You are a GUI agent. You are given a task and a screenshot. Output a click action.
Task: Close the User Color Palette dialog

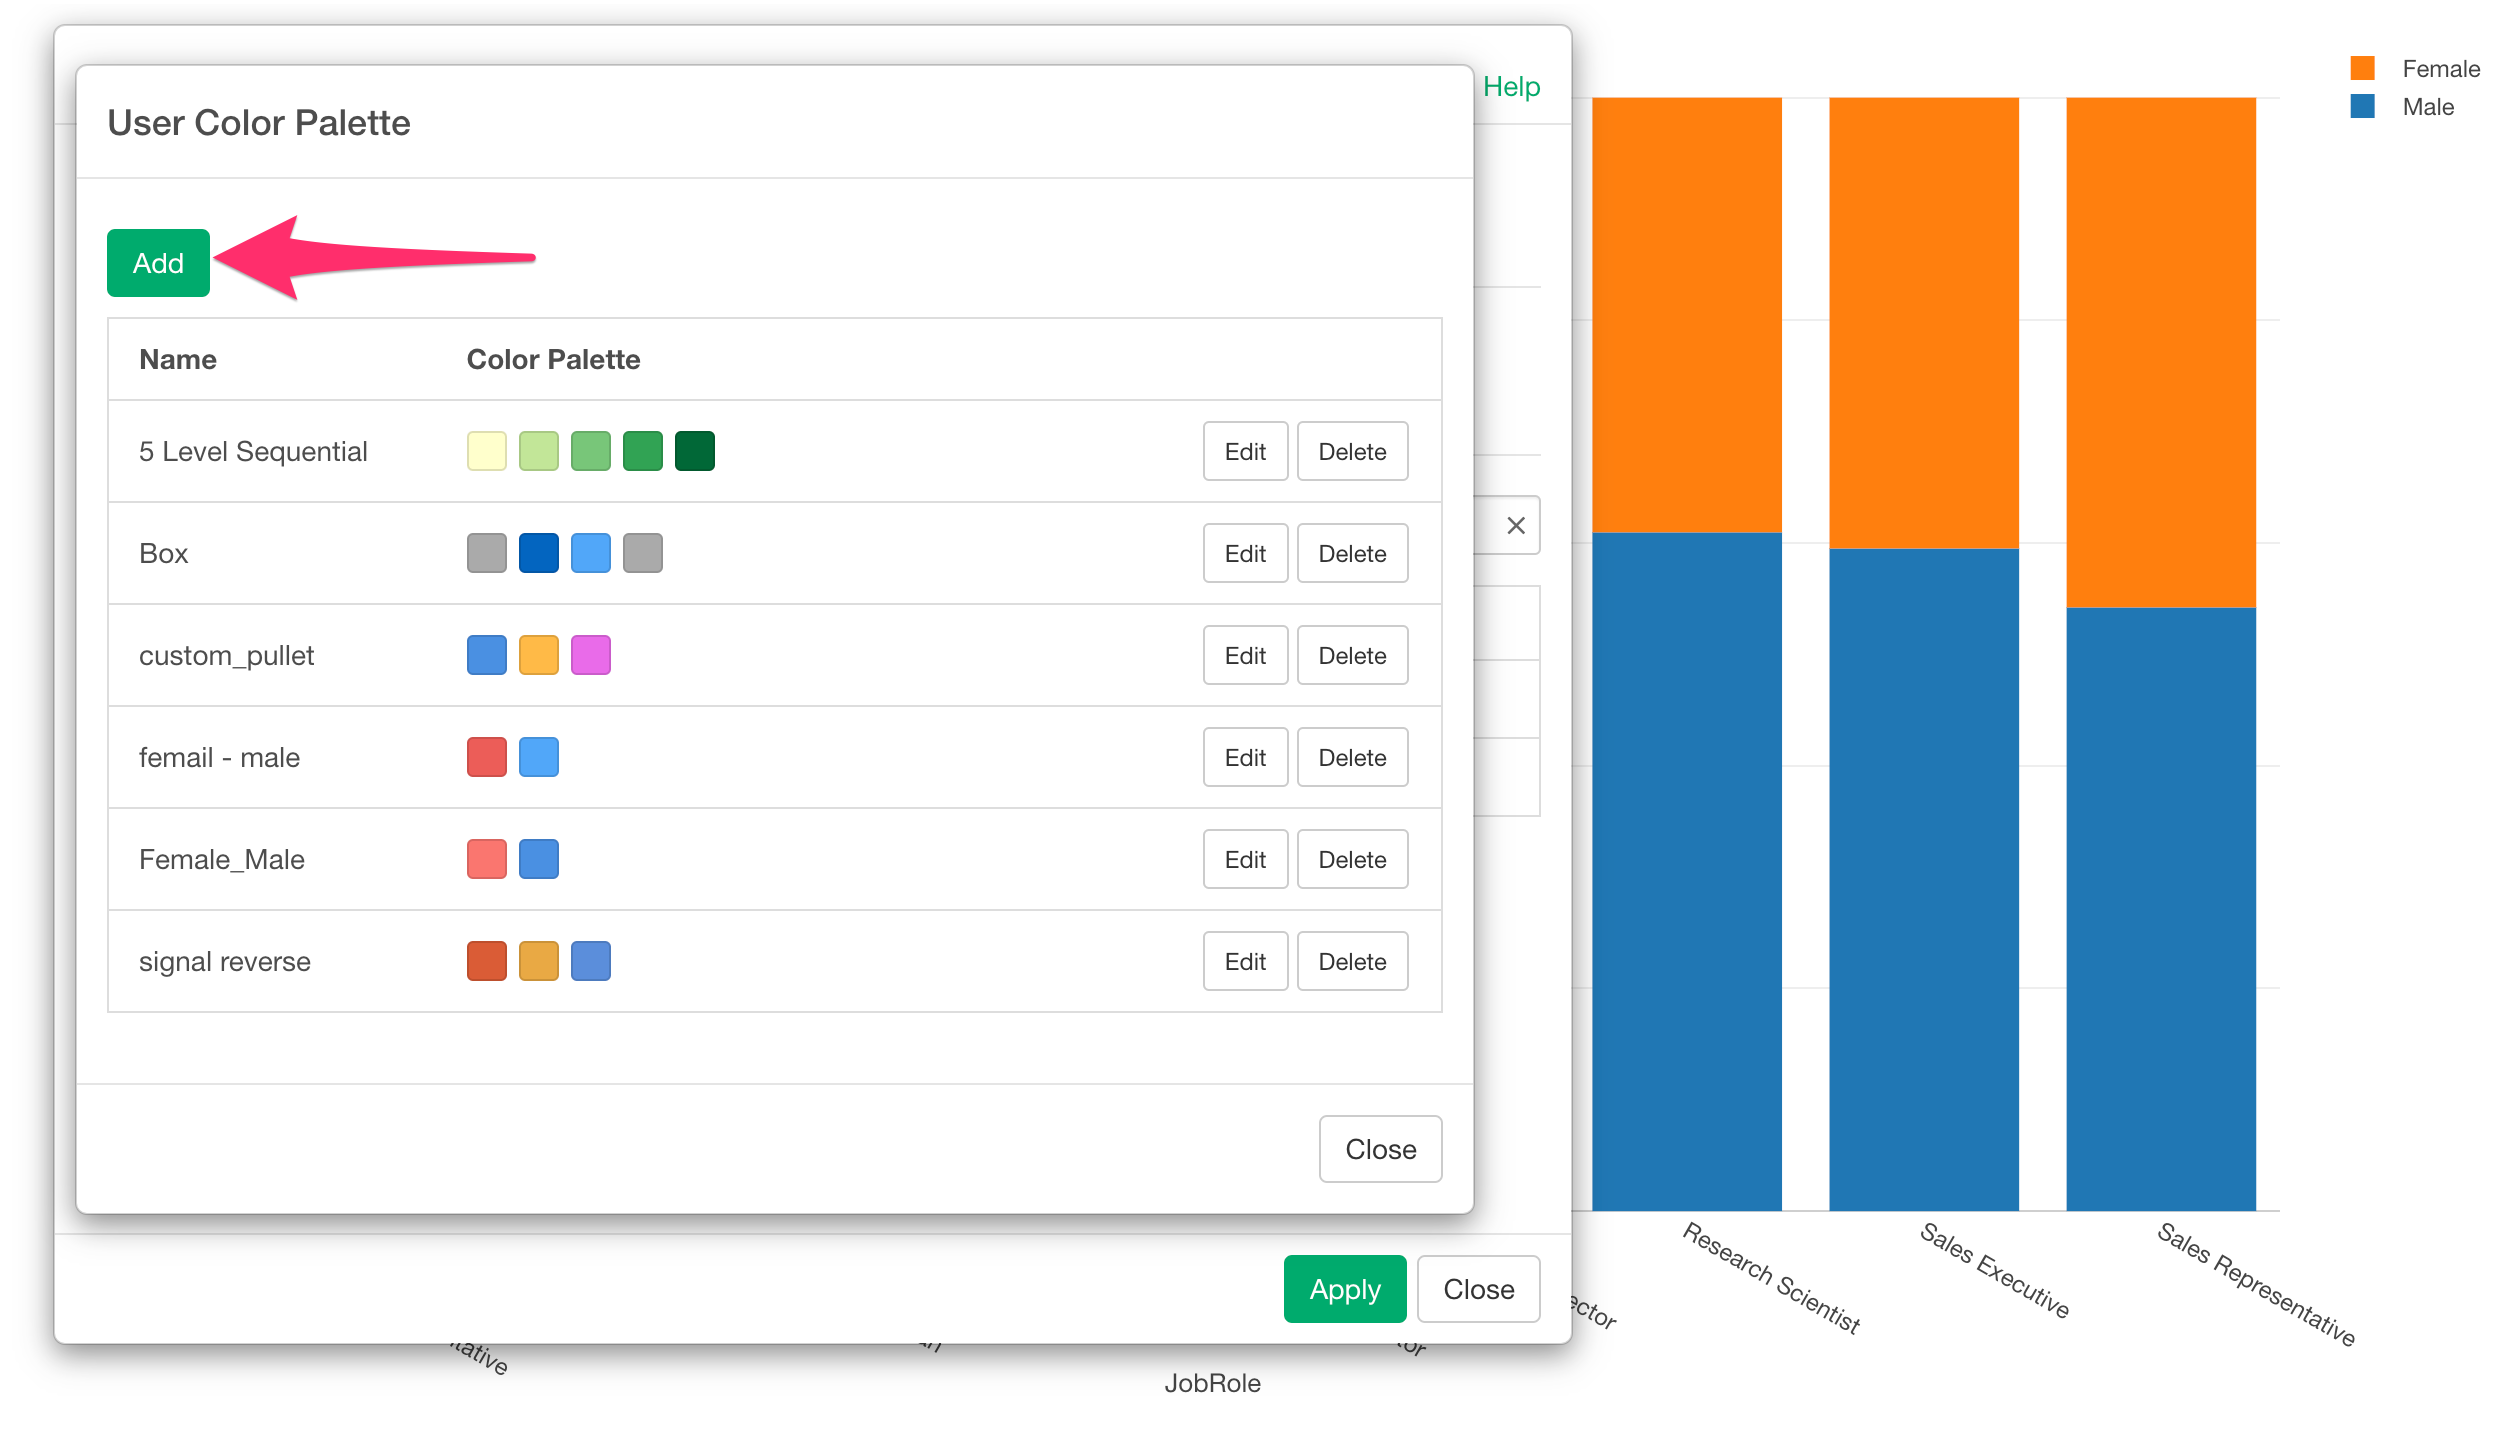point(1380,1149)
